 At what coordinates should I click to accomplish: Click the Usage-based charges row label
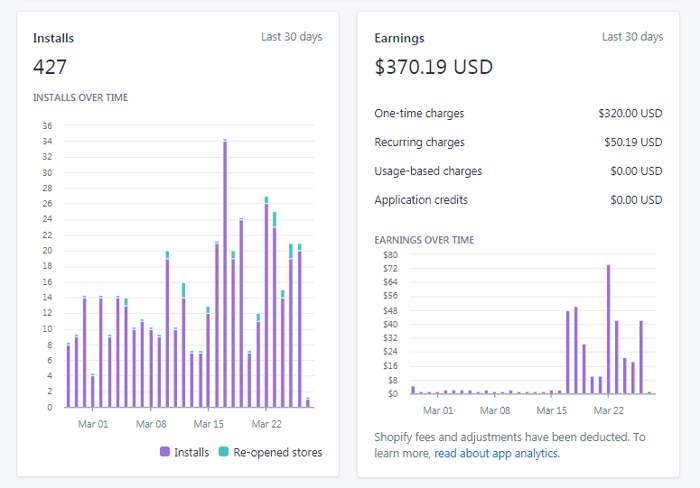(428, 171)
